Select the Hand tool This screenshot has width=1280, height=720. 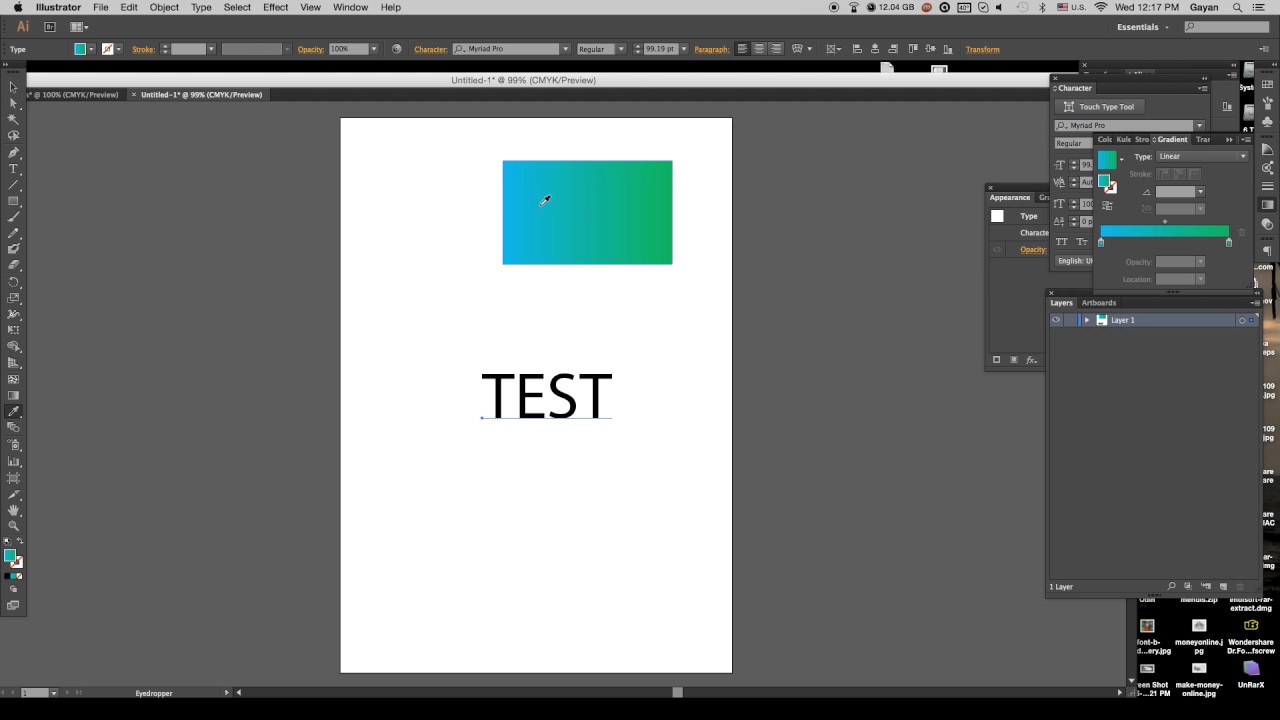pyautogui.click(x=13, y=510)
